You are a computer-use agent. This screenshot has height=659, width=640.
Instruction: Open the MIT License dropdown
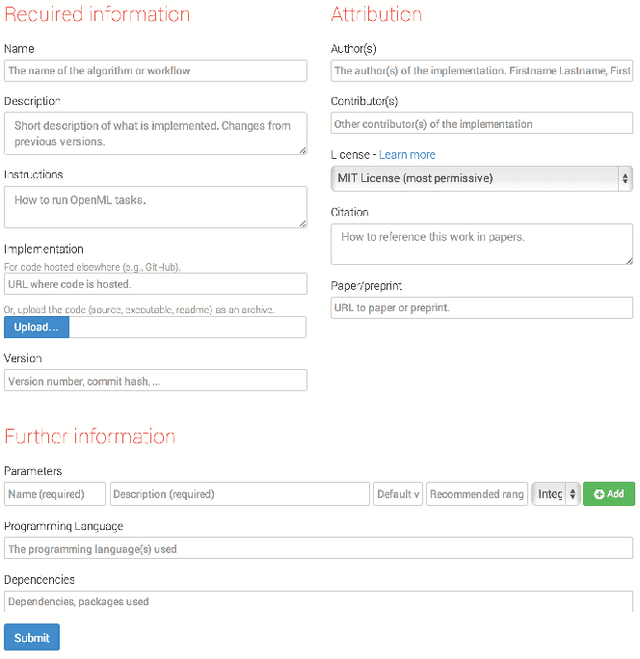tap(481, 178)
